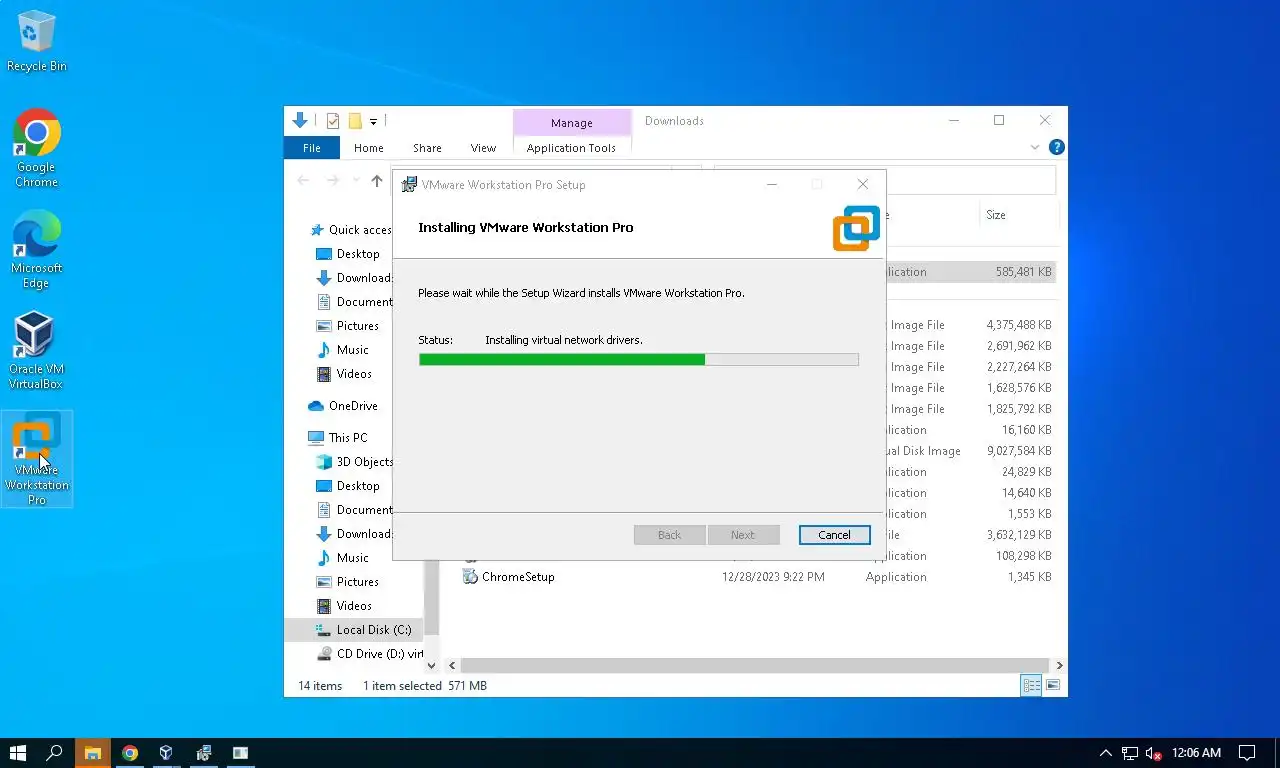1280x768 pixels.
Task: Click the installer progress bar
Action: coord(638,360)
